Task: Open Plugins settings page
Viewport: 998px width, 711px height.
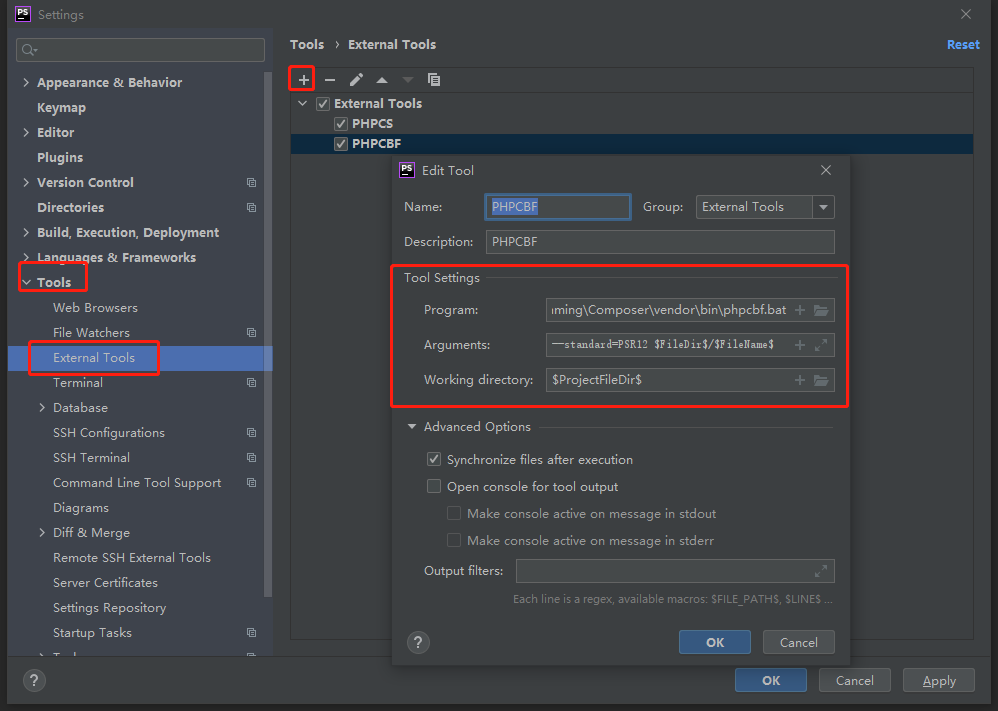Action: click(x=60, y=157)
